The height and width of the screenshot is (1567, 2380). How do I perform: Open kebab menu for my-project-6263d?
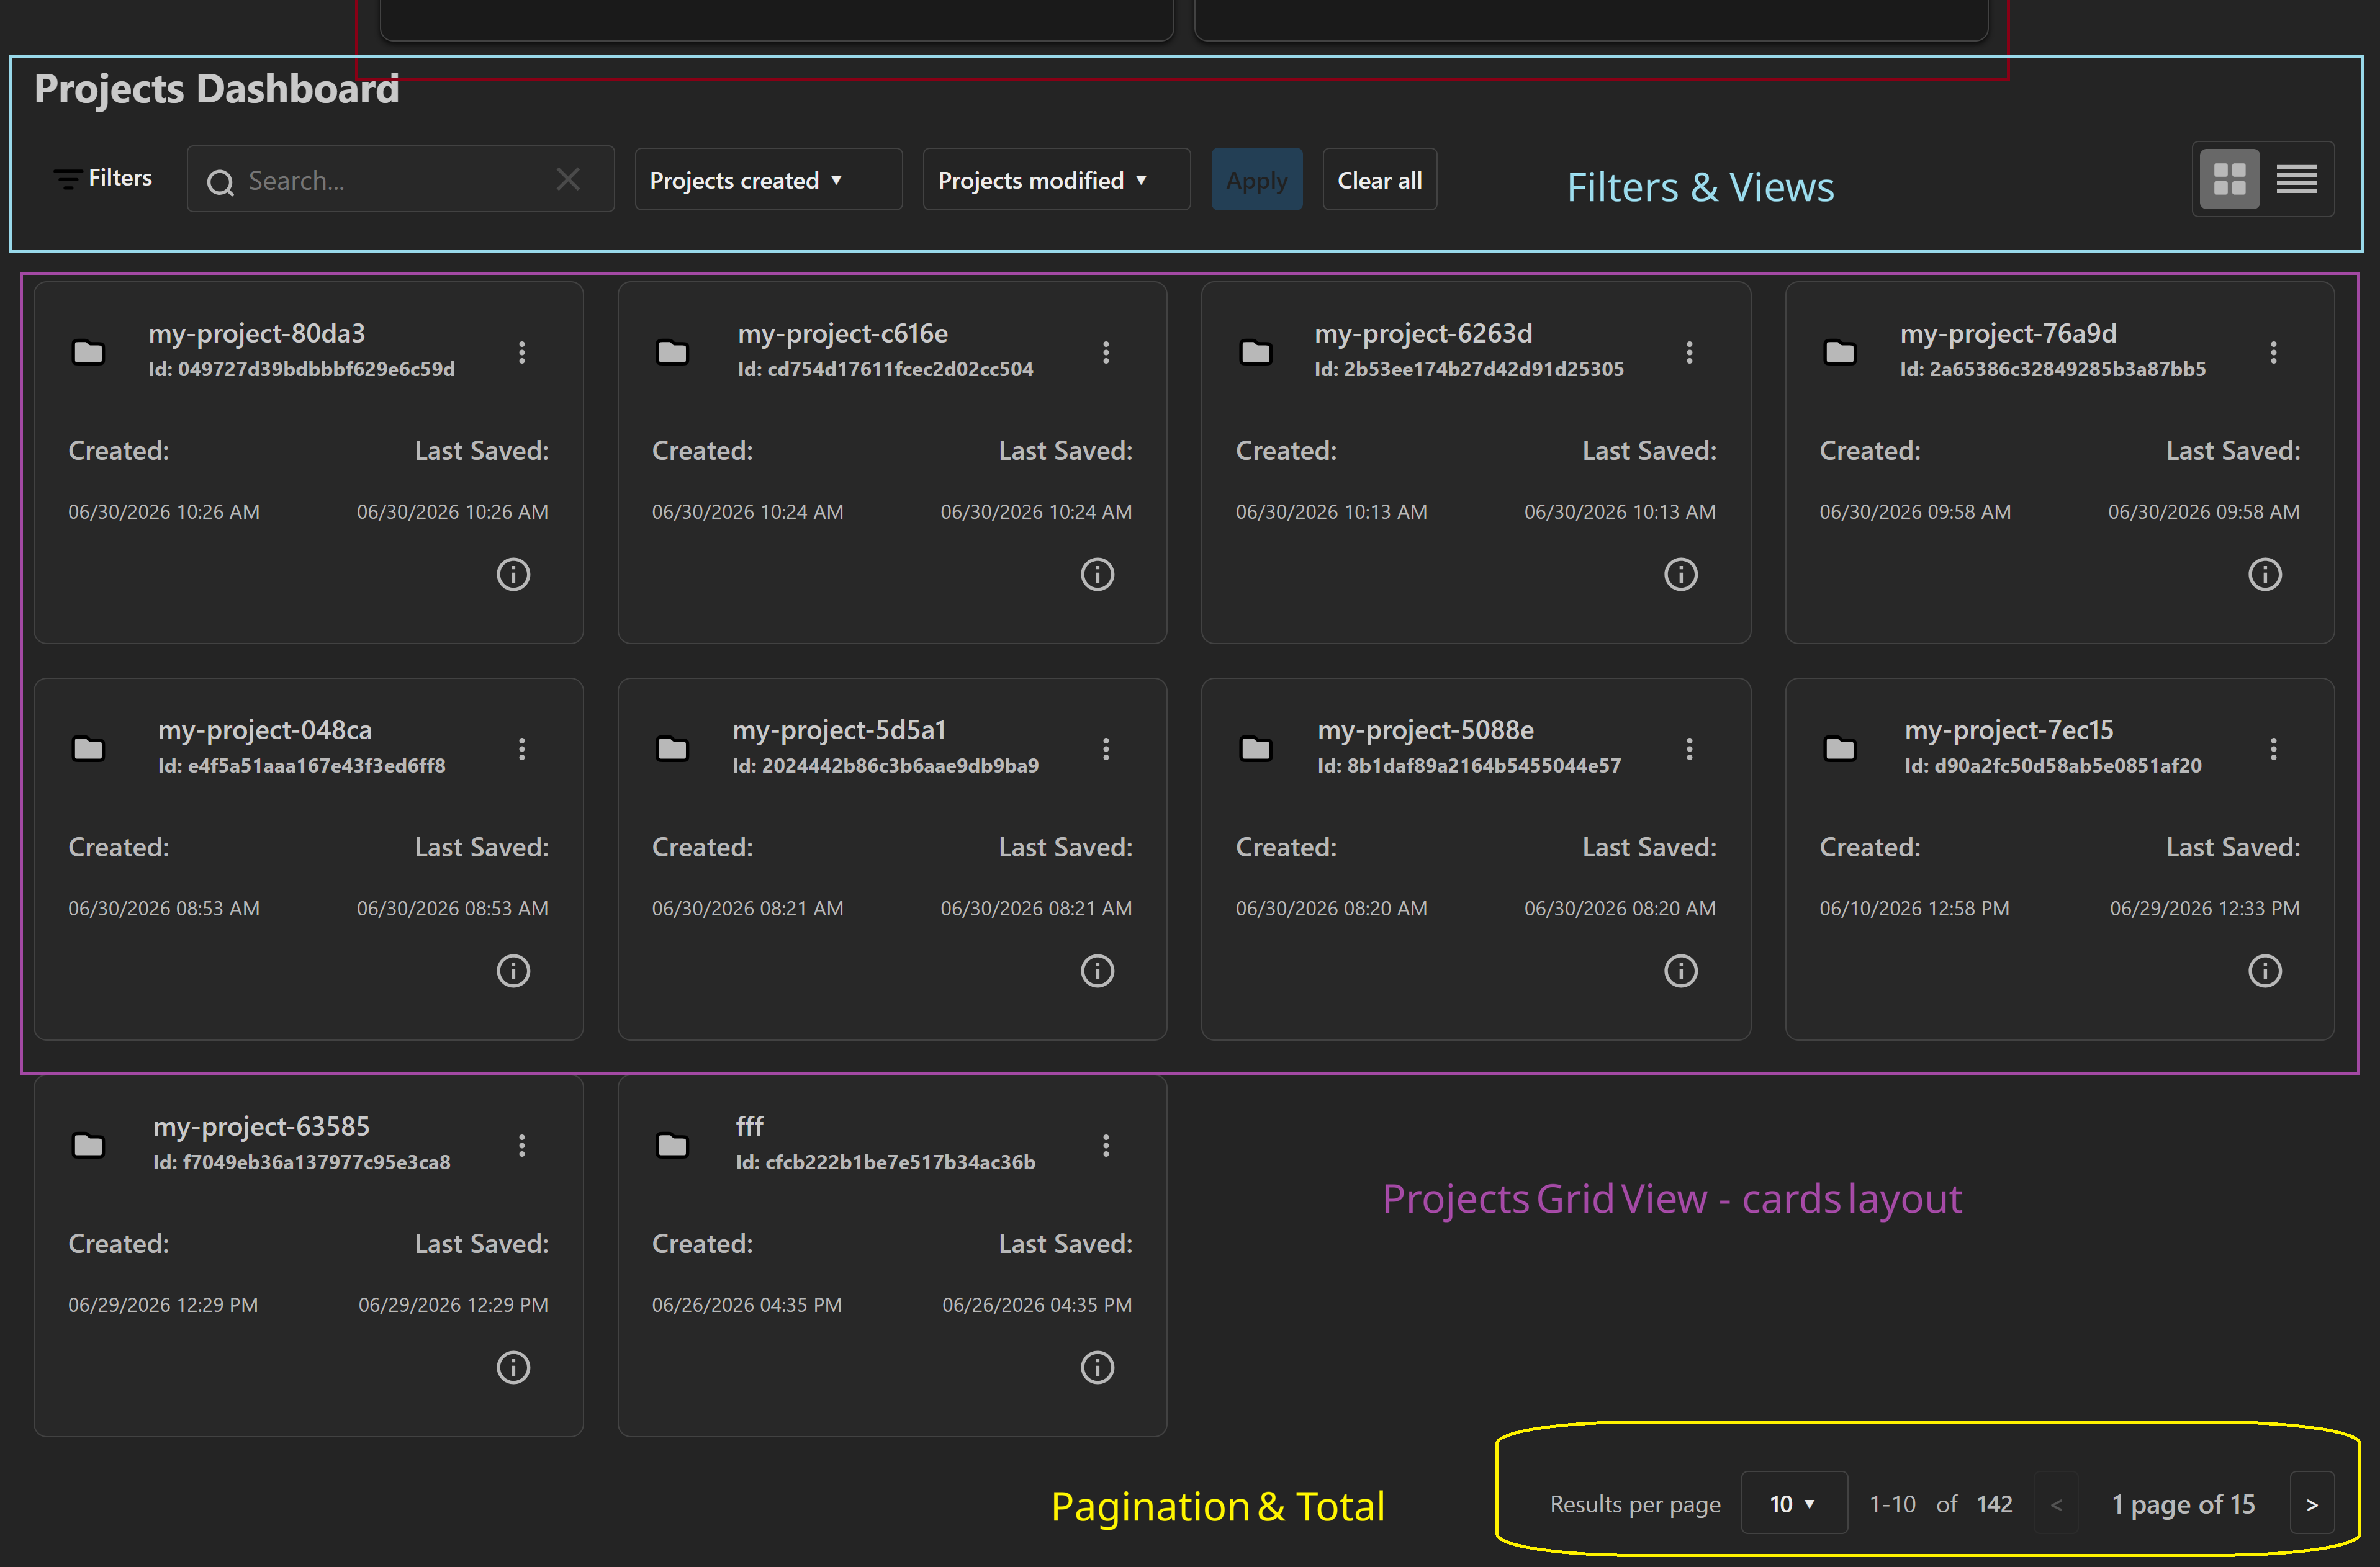[1689, 352]
